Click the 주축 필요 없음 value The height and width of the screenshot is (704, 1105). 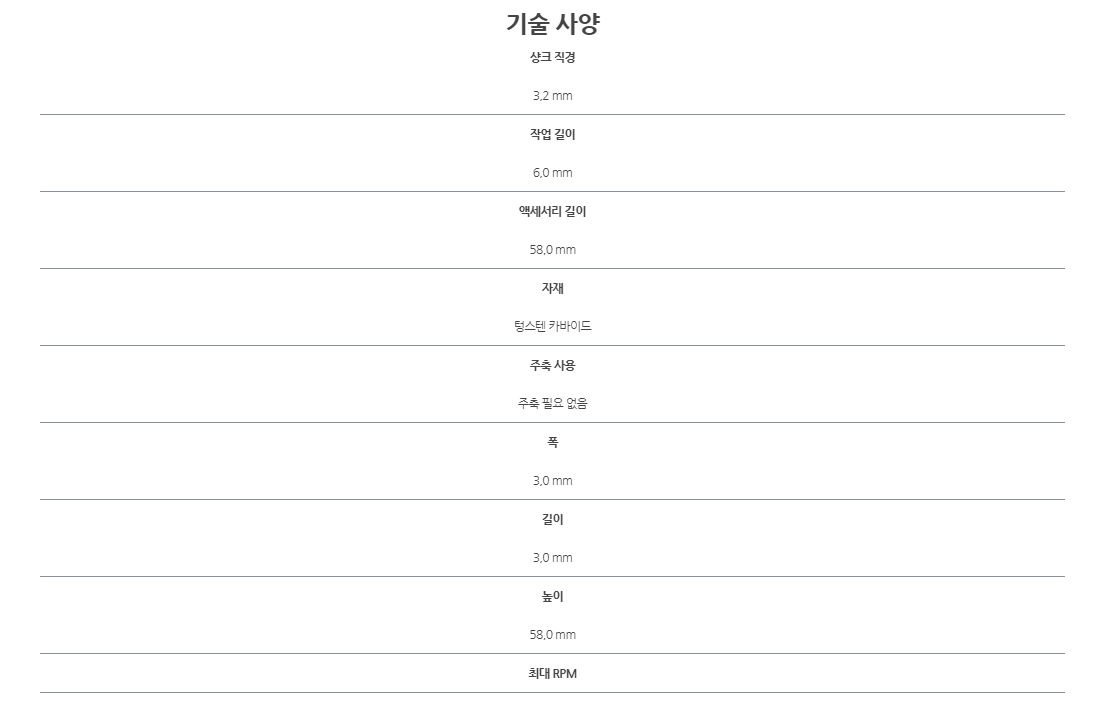click(x=552, y=403)
